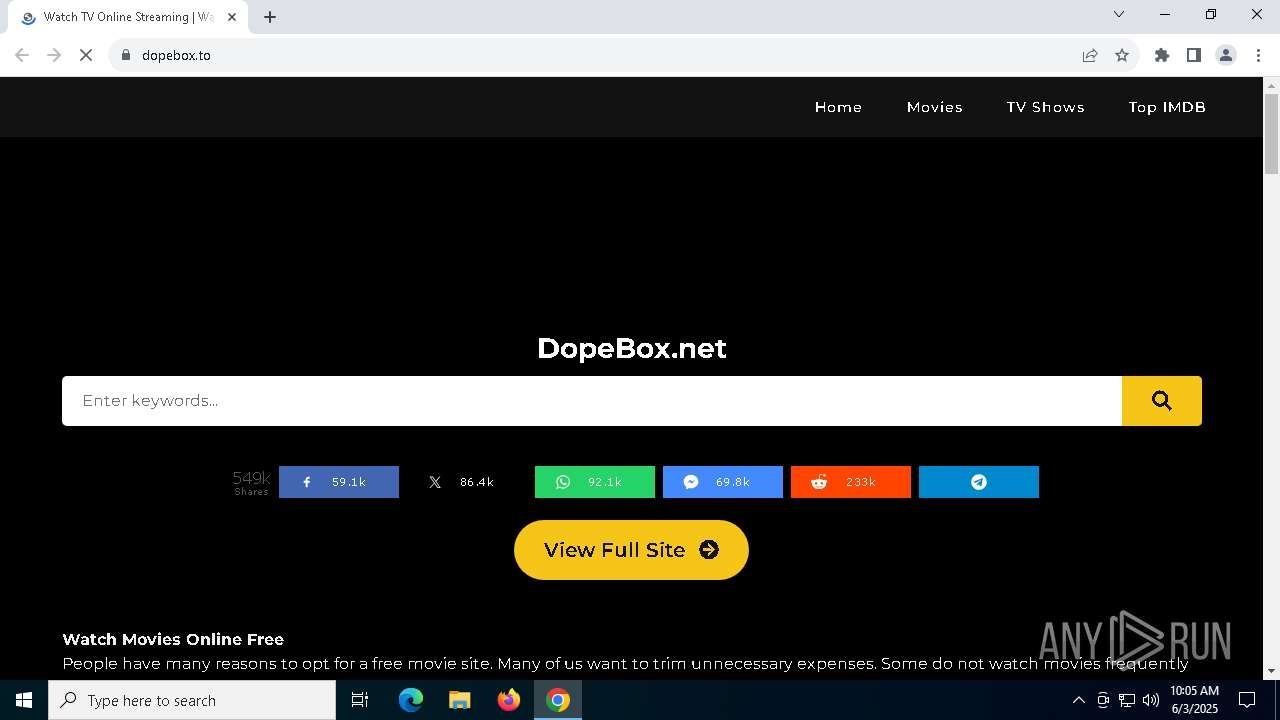This screenshot has height=720, width=1280.
Task: Close the Watch TV Online Streaming tab
Action: point(232,17)
